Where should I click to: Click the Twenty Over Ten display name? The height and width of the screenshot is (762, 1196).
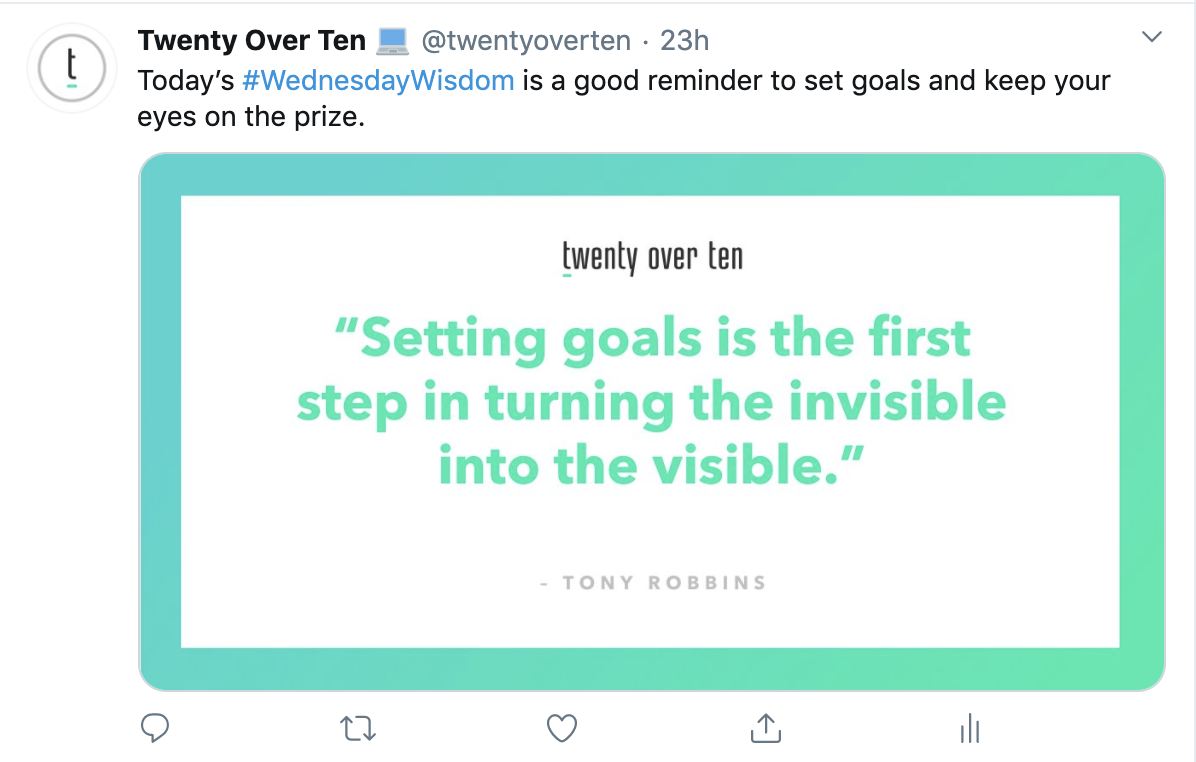tap(252, 41)
